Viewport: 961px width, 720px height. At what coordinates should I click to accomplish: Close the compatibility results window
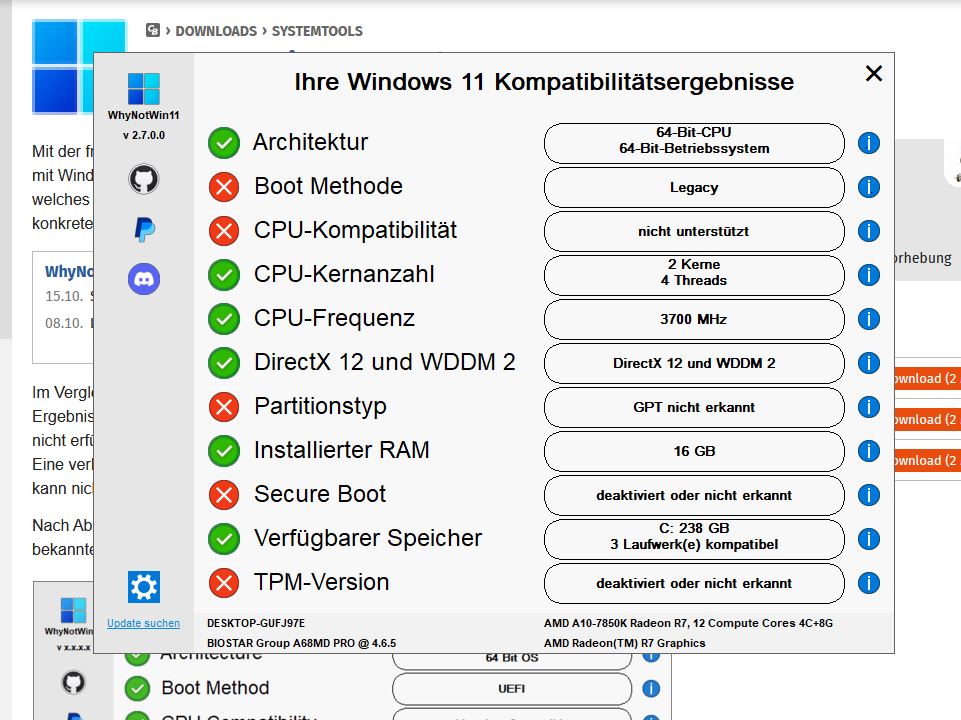(873, 74)
